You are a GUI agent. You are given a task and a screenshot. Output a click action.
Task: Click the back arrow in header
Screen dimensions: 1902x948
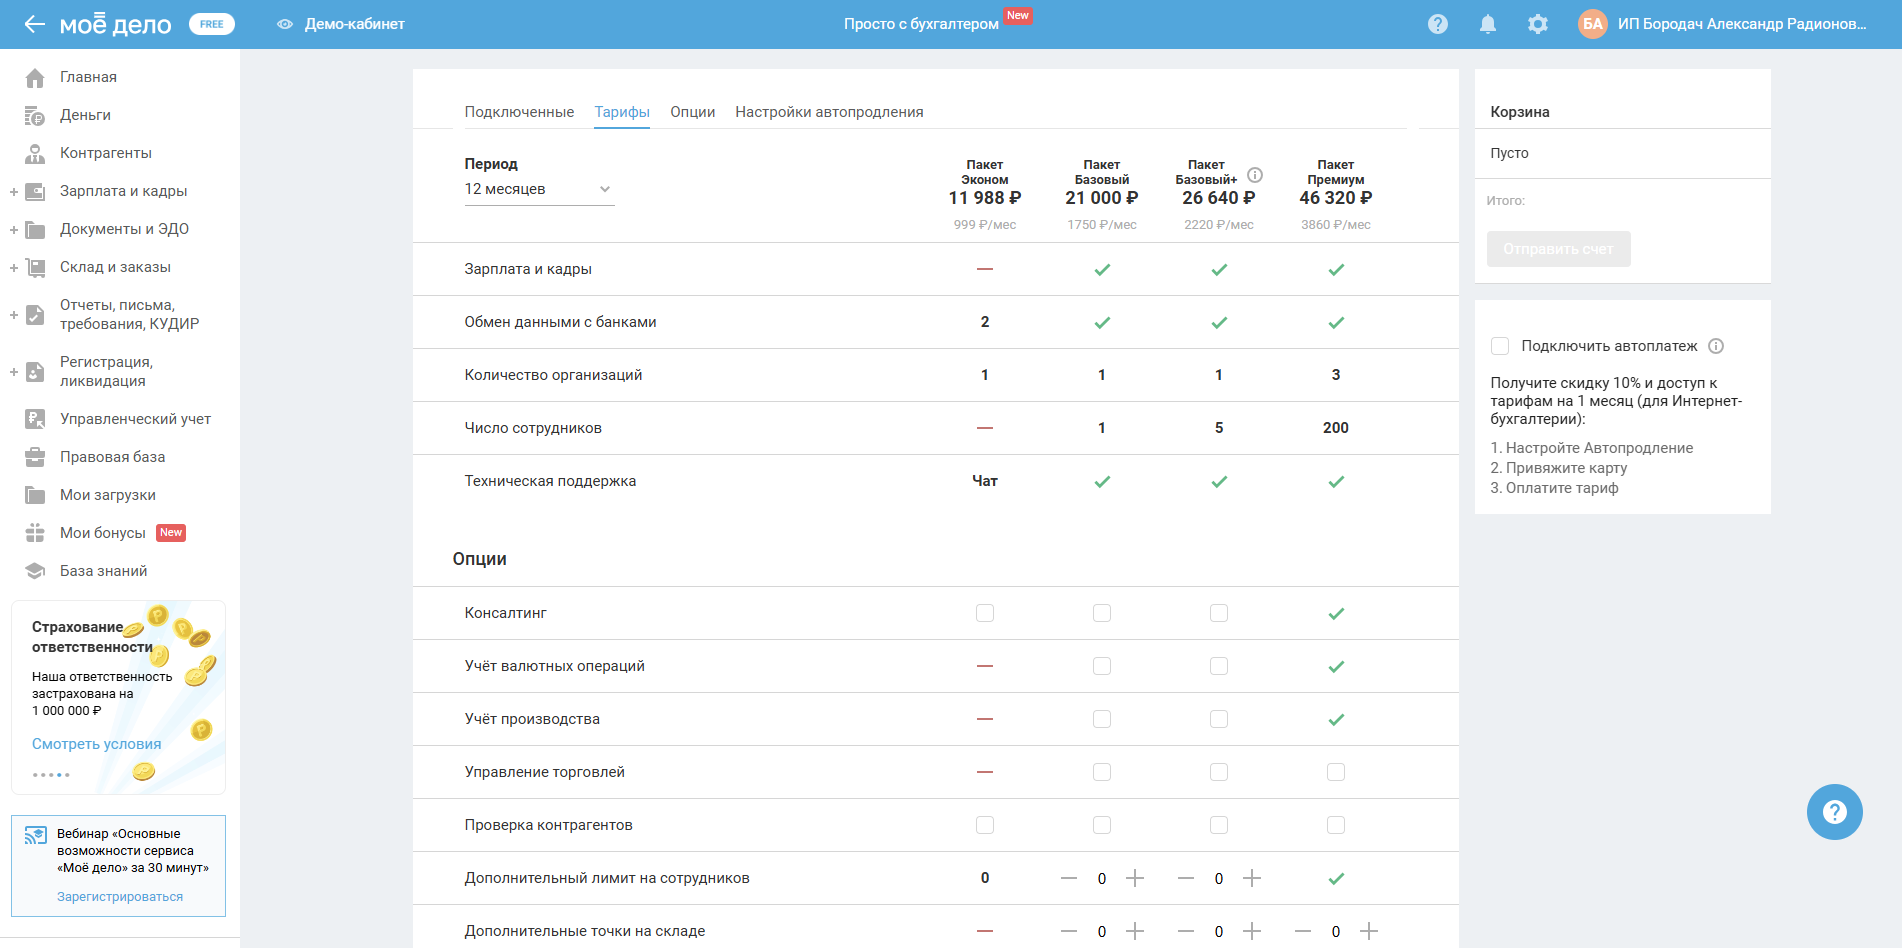(34, 24)
